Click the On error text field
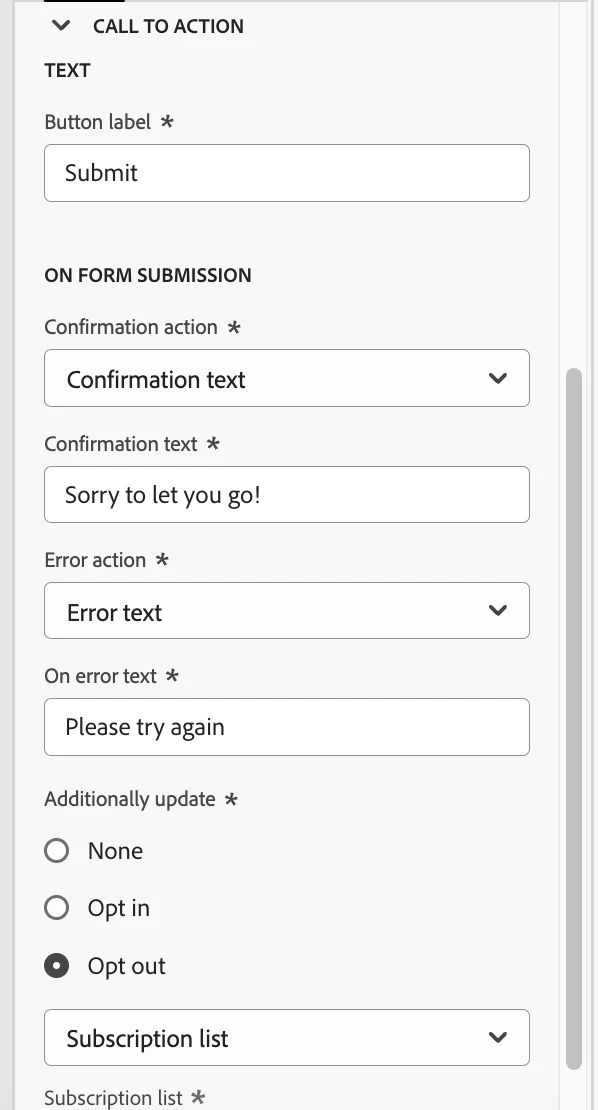This screenshot has height=1110, width=598. click(x=287, y=727)
